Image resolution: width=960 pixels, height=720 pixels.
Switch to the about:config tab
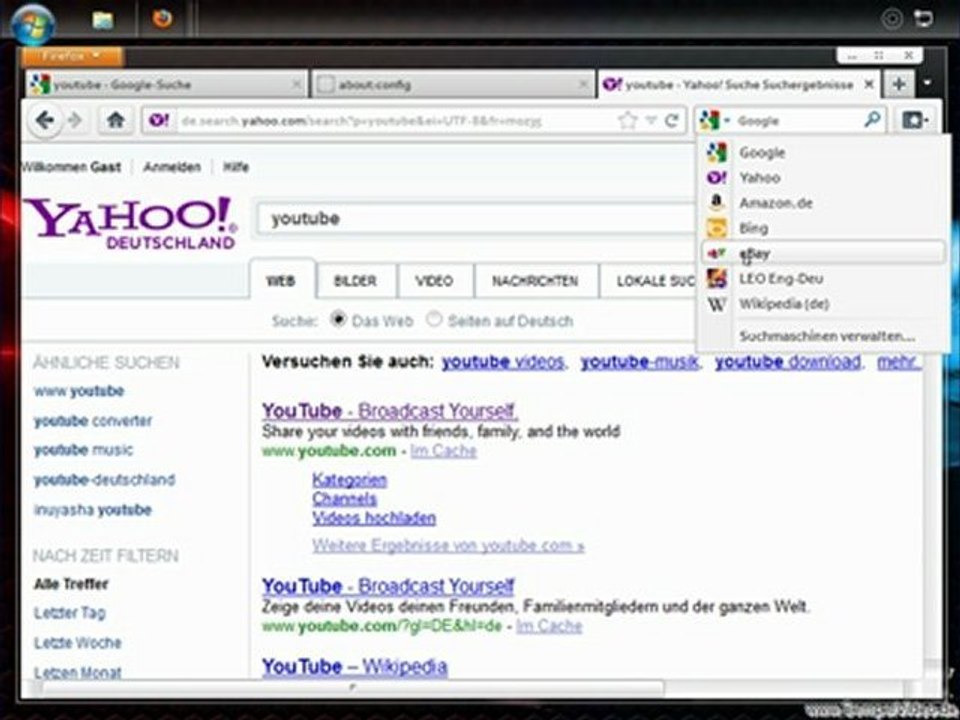click(453, 84)
